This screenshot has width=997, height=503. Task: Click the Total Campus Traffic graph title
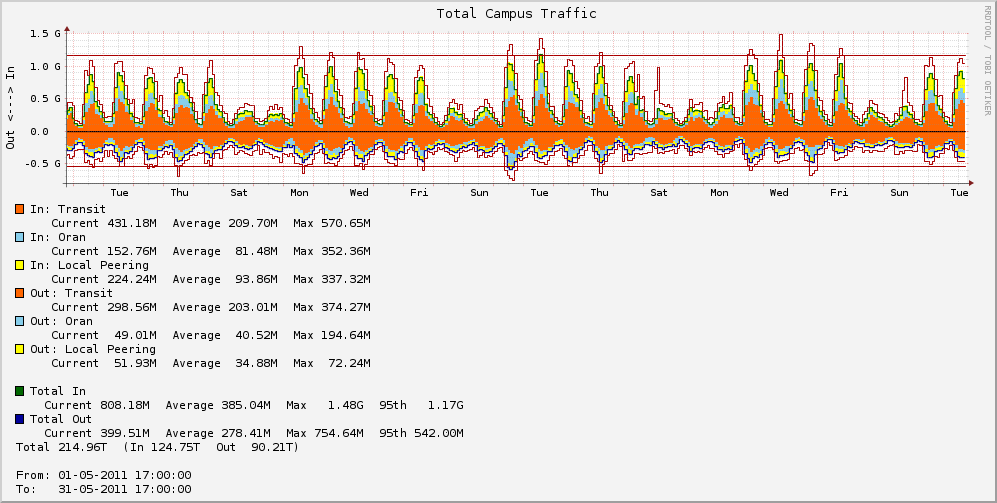pyautogui.click(x=516, y=14)
